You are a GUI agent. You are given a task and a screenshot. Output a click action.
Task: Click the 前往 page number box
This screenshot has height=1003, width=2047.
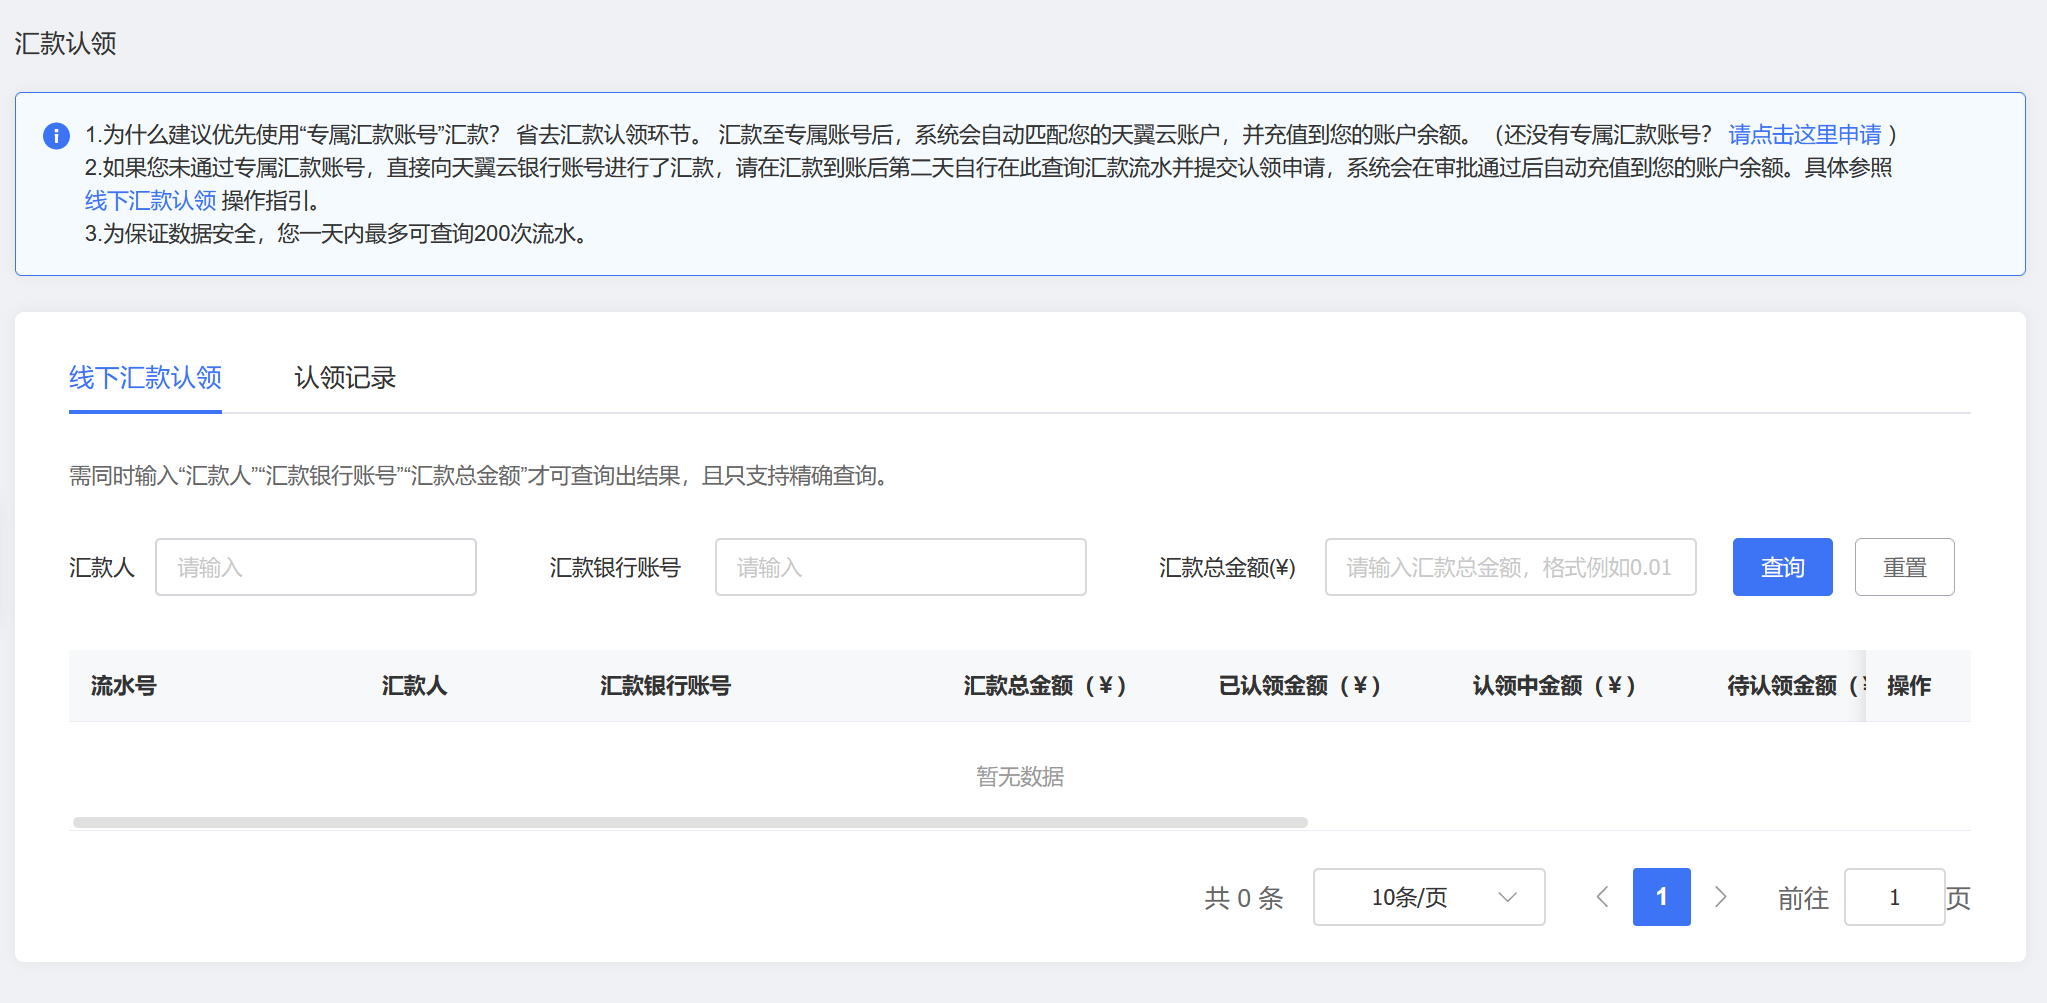pyautogui.click(x=1893, y=897)
